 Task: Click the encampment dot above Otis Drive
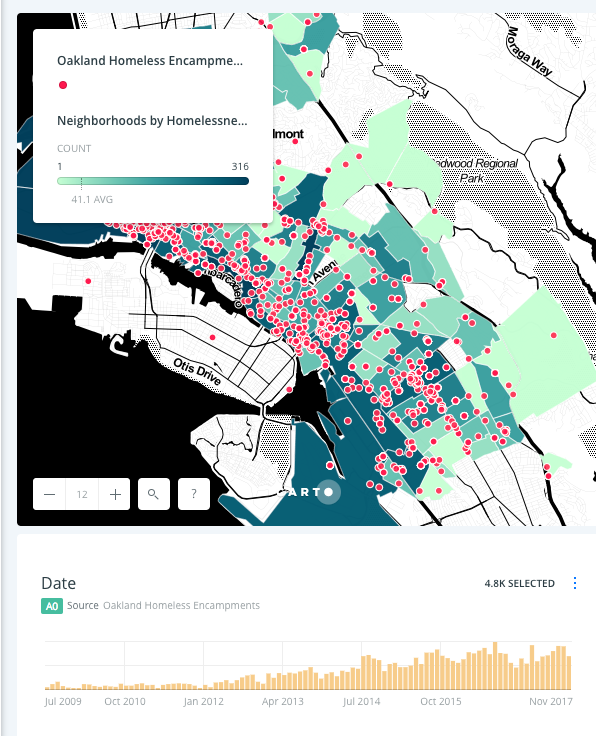(x=213, y=337)
